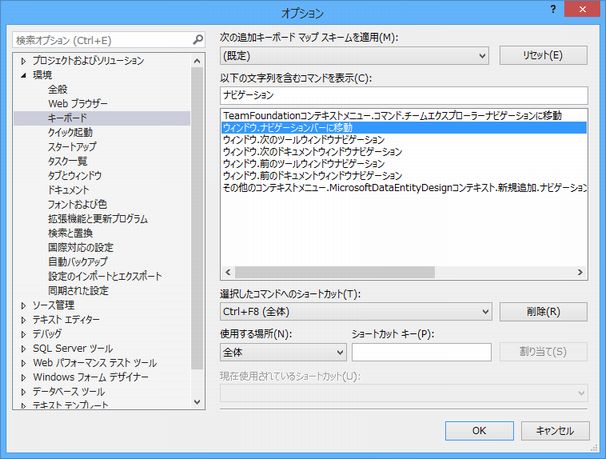The width and height of the screenshot is (606, 459).
Task: Collapse the 環境 tree node
Action: pos(24,75)
